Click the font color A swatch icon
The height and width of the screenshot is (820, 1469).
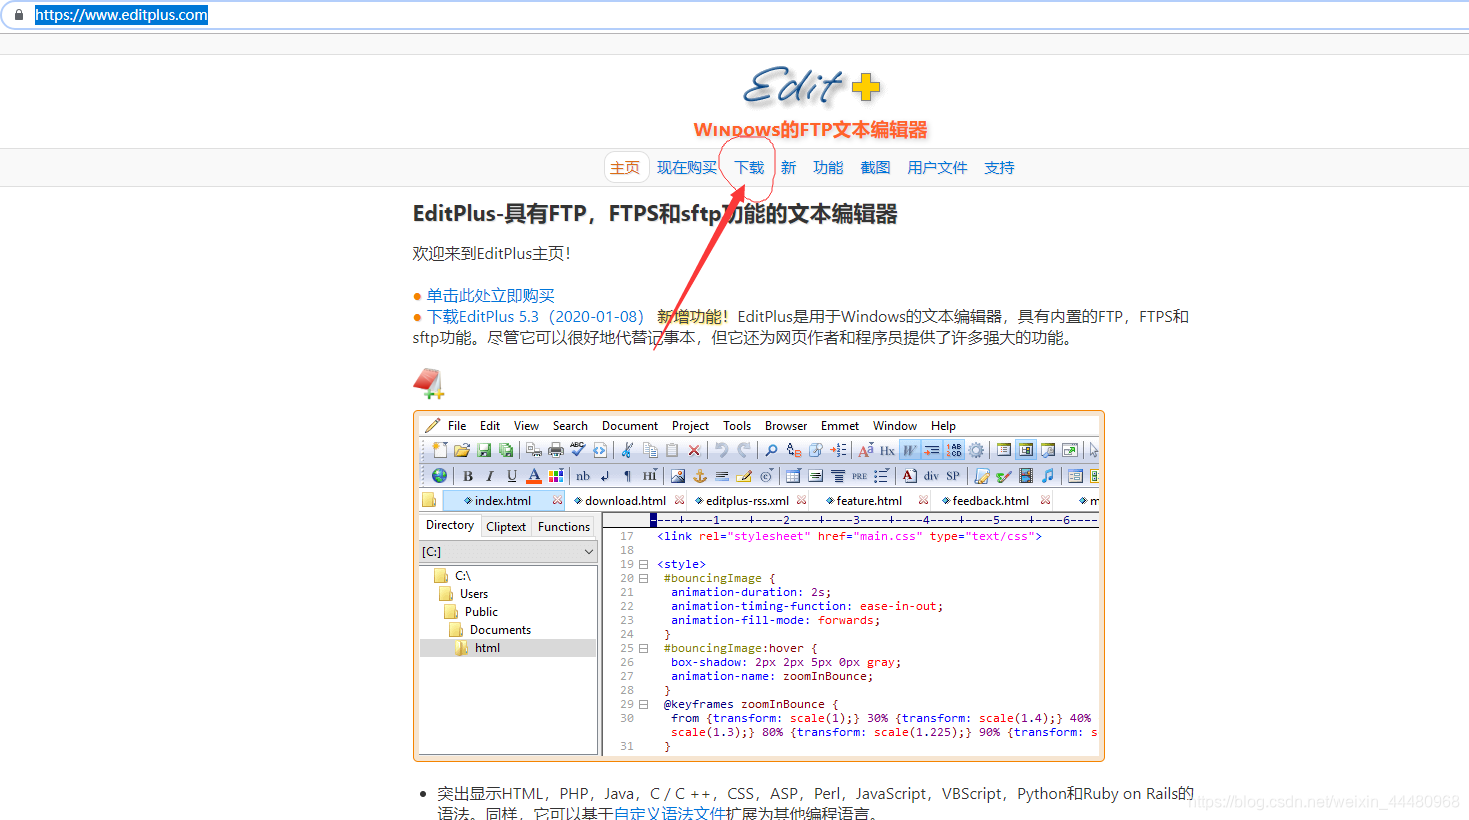534,476
